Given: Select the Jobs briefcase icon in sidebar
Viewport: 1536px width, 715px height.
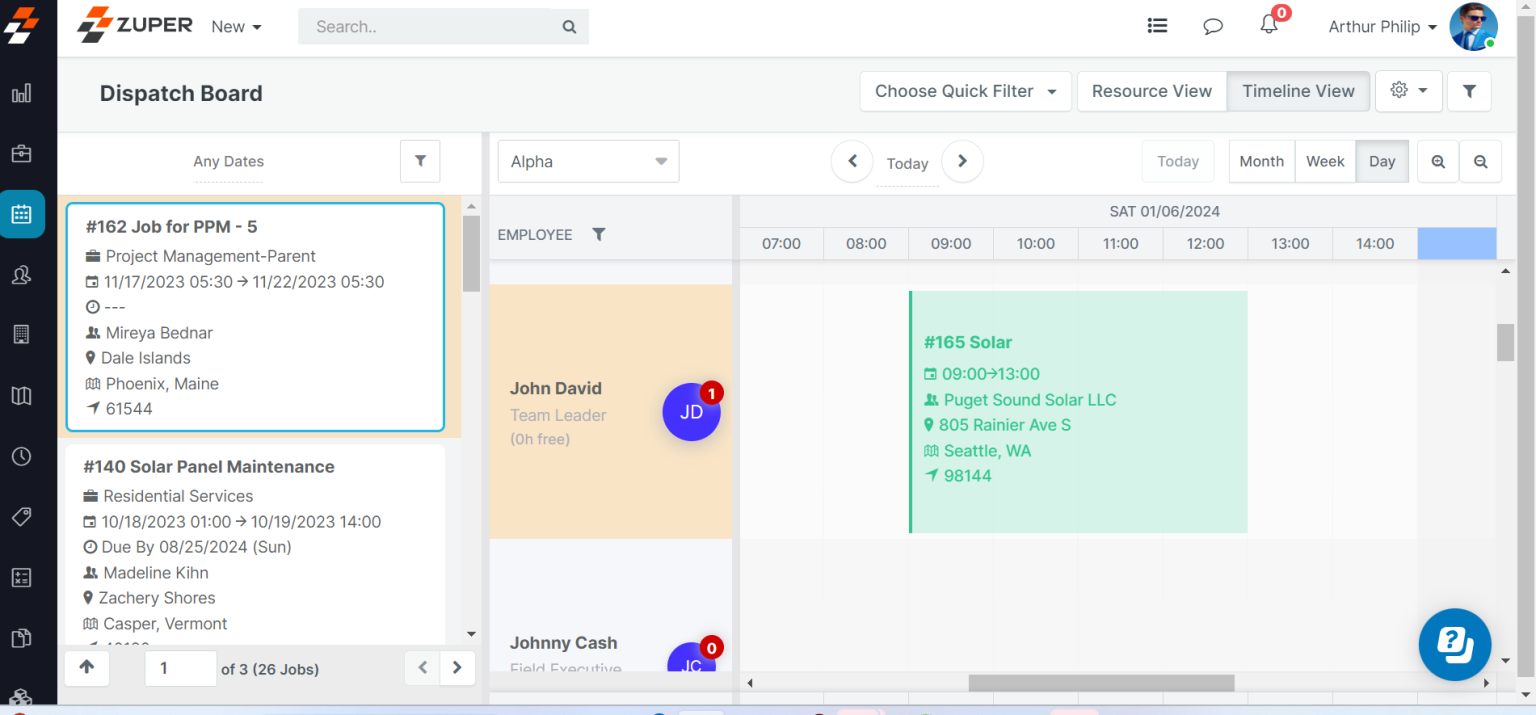Looking at the screenshot, I should [22, 153].
